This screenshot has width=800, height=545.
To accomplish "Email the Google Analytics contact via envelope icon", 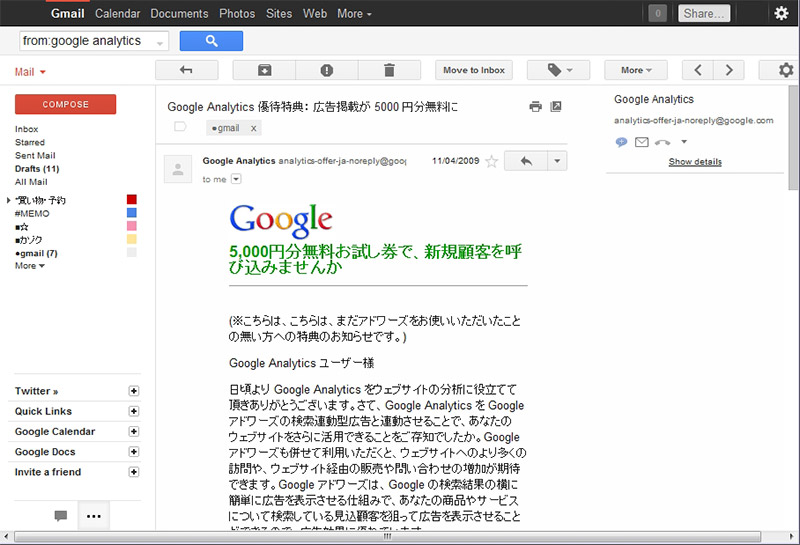I will [641, 142].
